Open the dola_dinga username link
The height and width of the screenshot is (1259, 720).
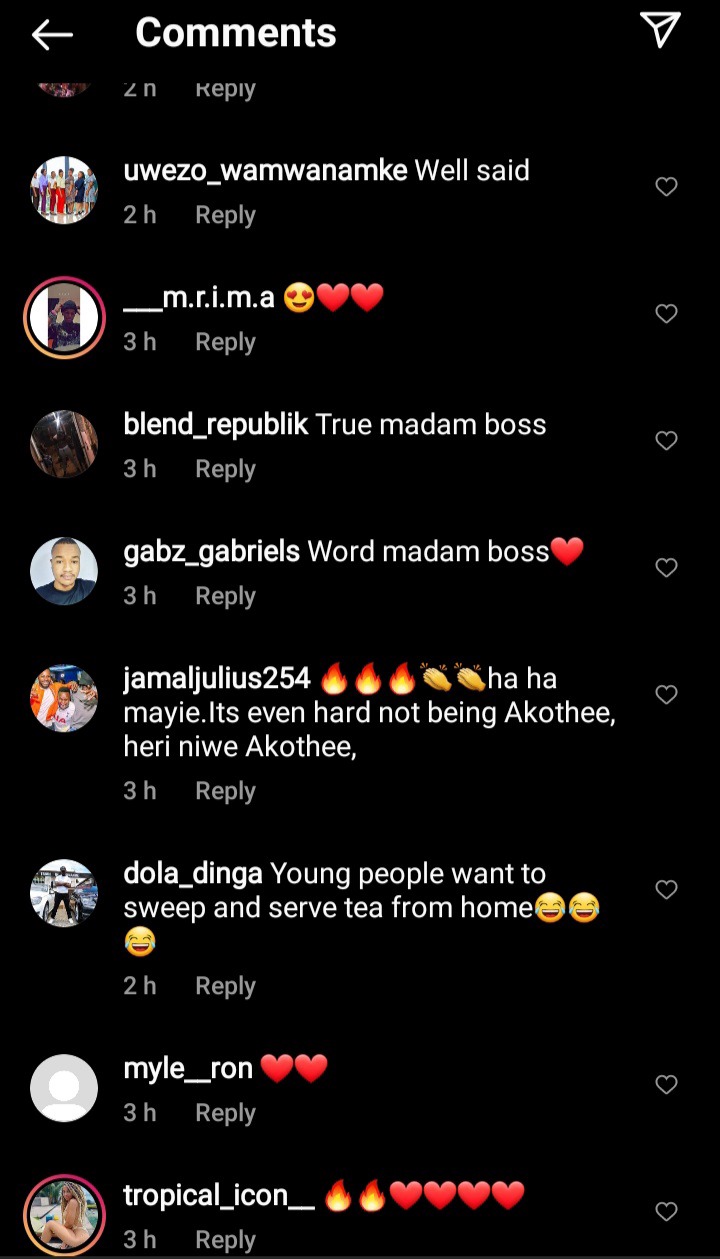click(193, 873)
